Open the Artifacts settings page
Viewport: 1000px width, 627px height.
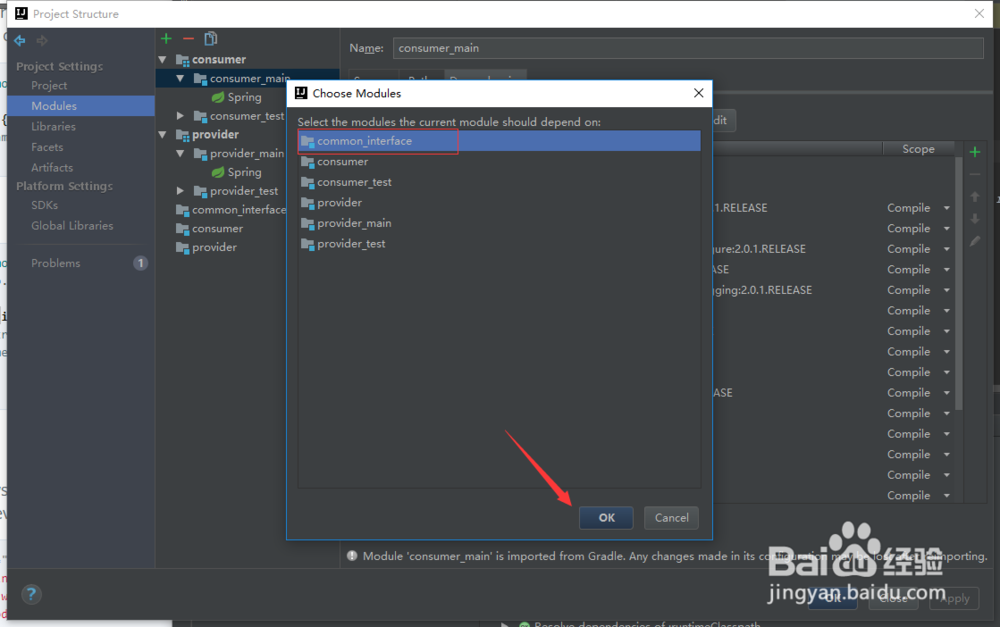pos(52,168)
